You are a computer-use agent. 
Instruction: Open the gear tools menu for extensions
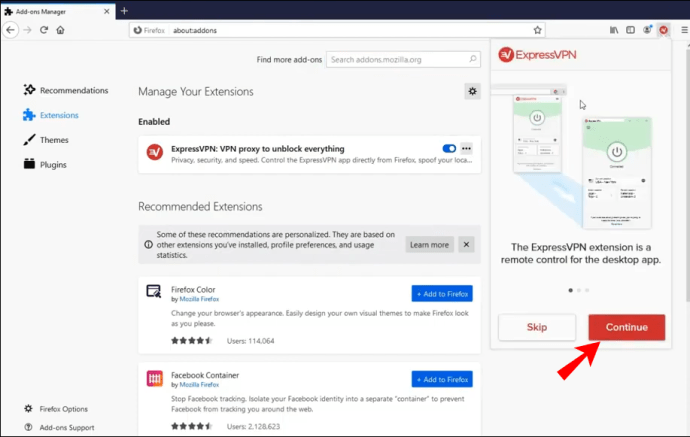pyautogui.click(x=472, y=91)
